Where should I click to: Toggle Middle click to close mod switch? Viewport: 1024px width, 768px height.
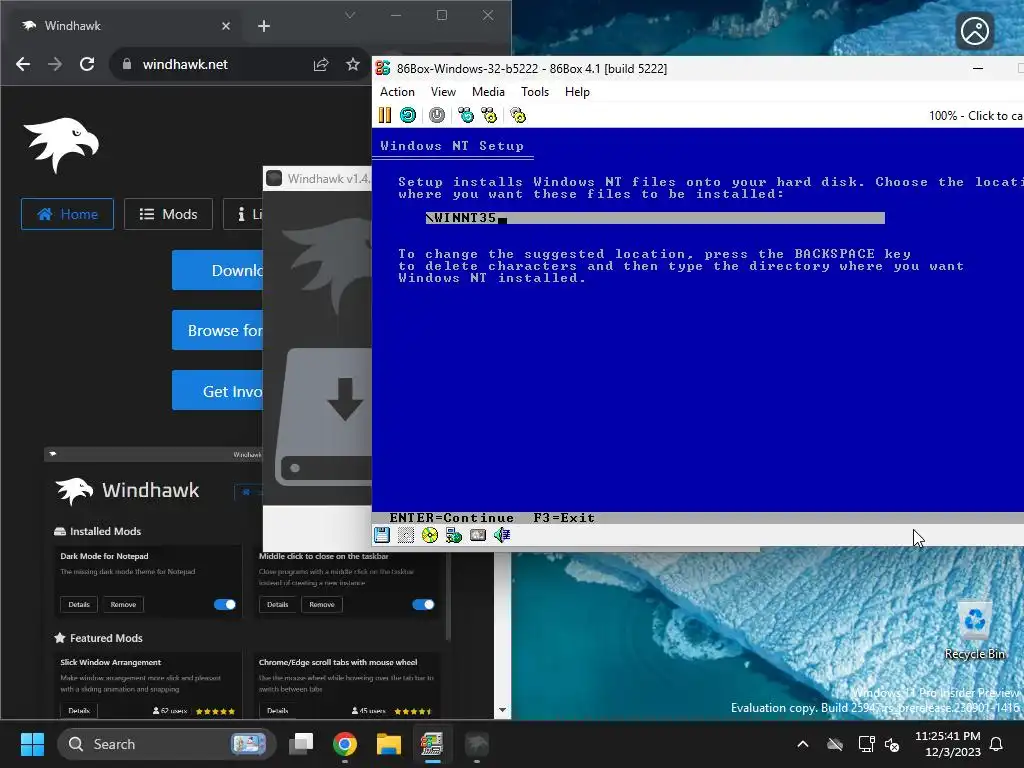(x=423, y=605)
